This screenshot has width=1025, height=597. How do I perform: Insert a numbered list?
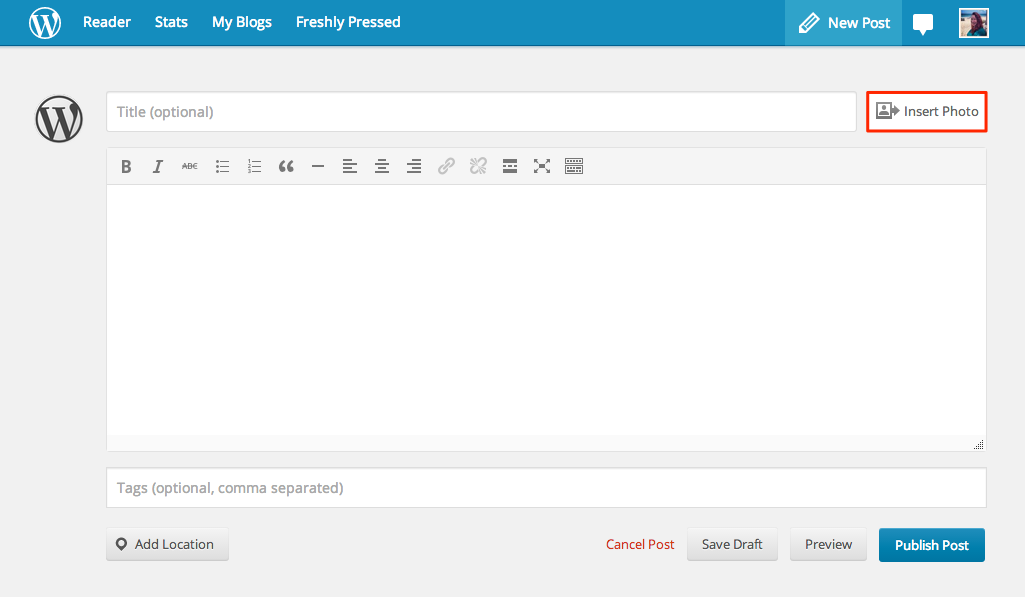[x=254, y=167]
